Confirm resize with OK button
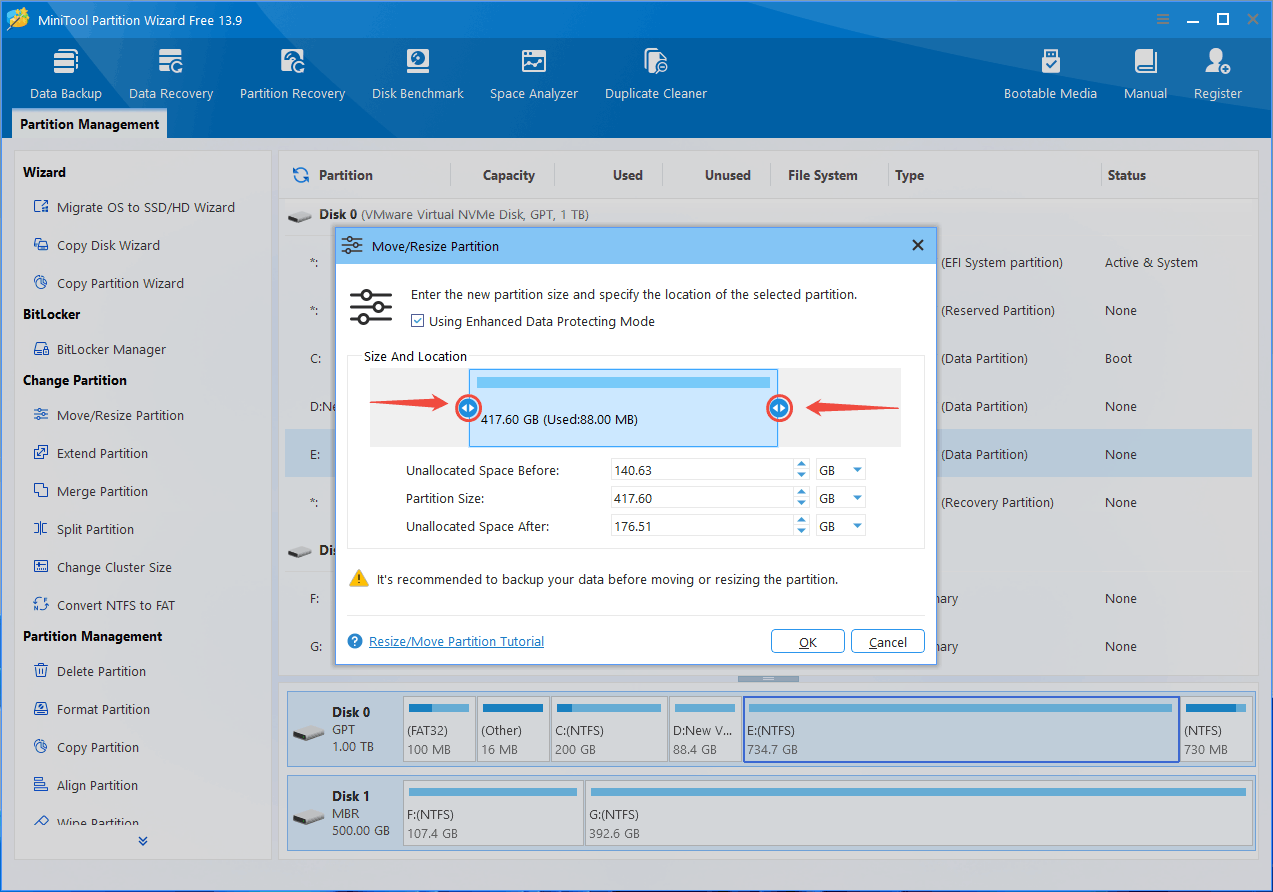The width and height of the screenshot is (1273, 892). 808,642
